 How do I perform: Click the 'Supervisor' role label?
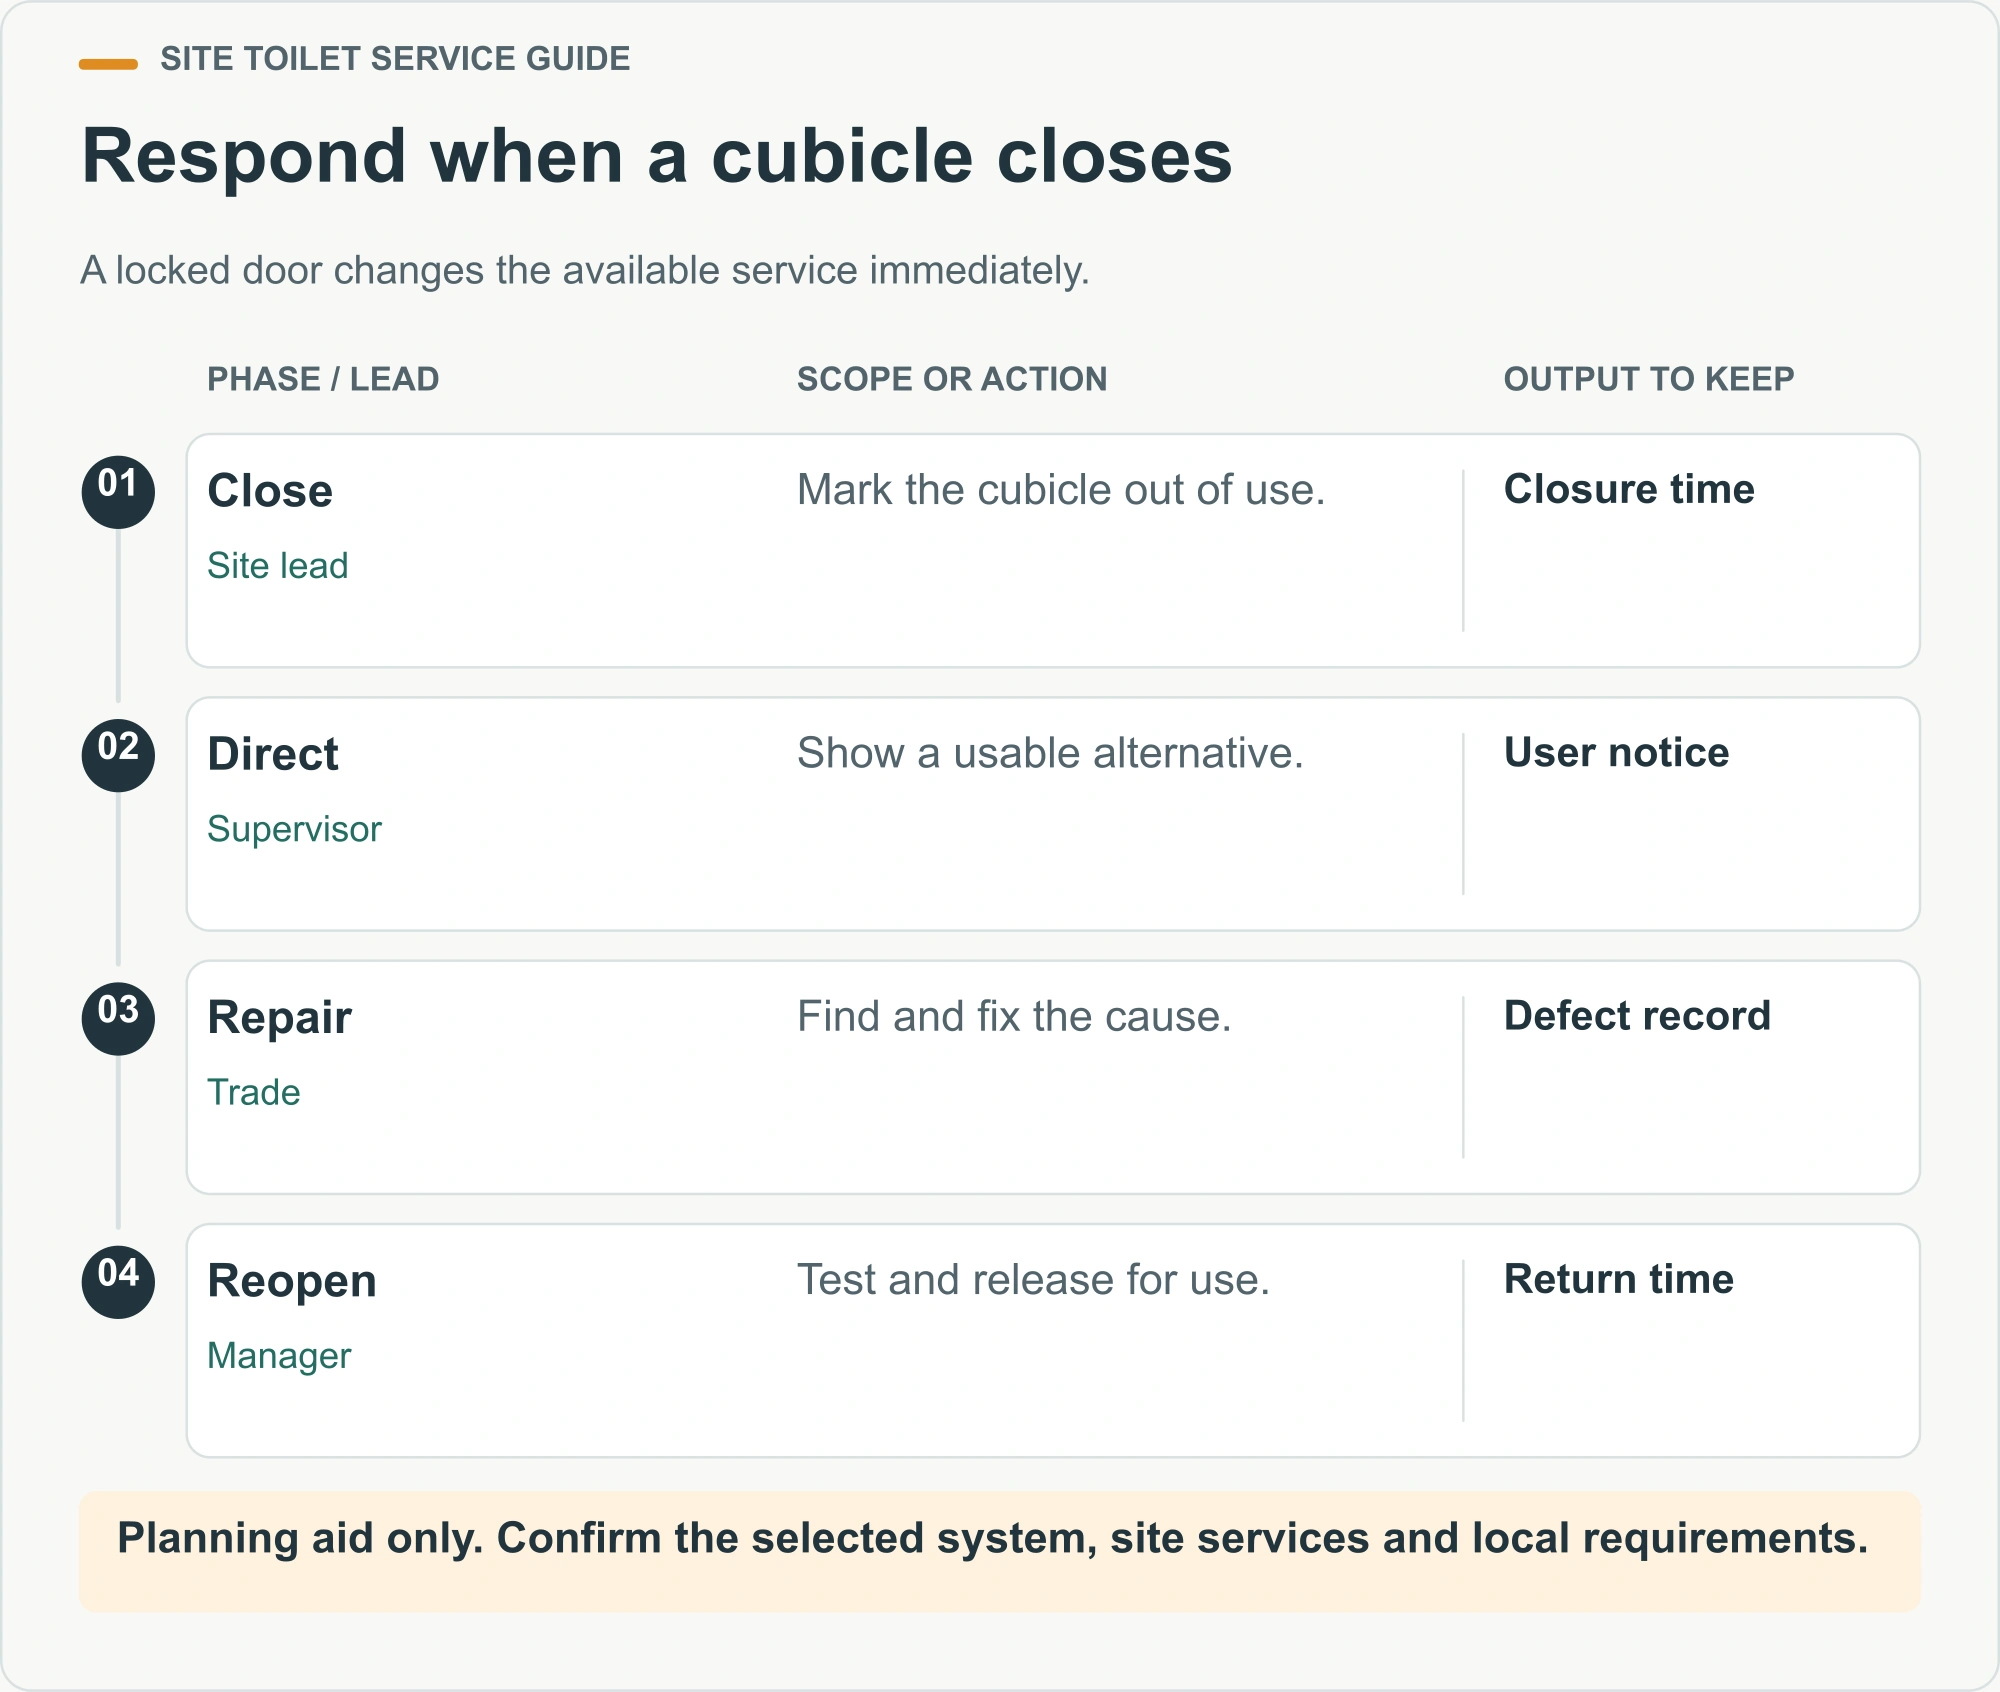pos(294,829)
